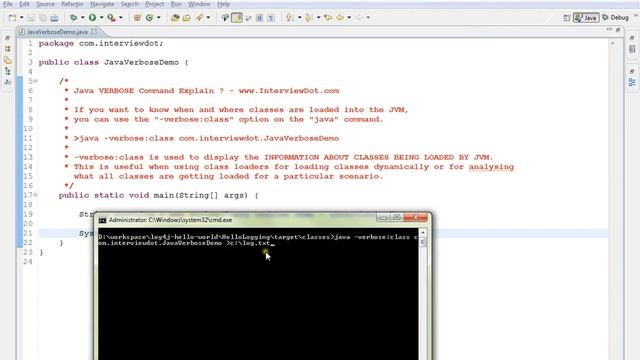Click the Open Task folder icon
Viewport: 640px width, 360px height.
[x=187, y=18]
